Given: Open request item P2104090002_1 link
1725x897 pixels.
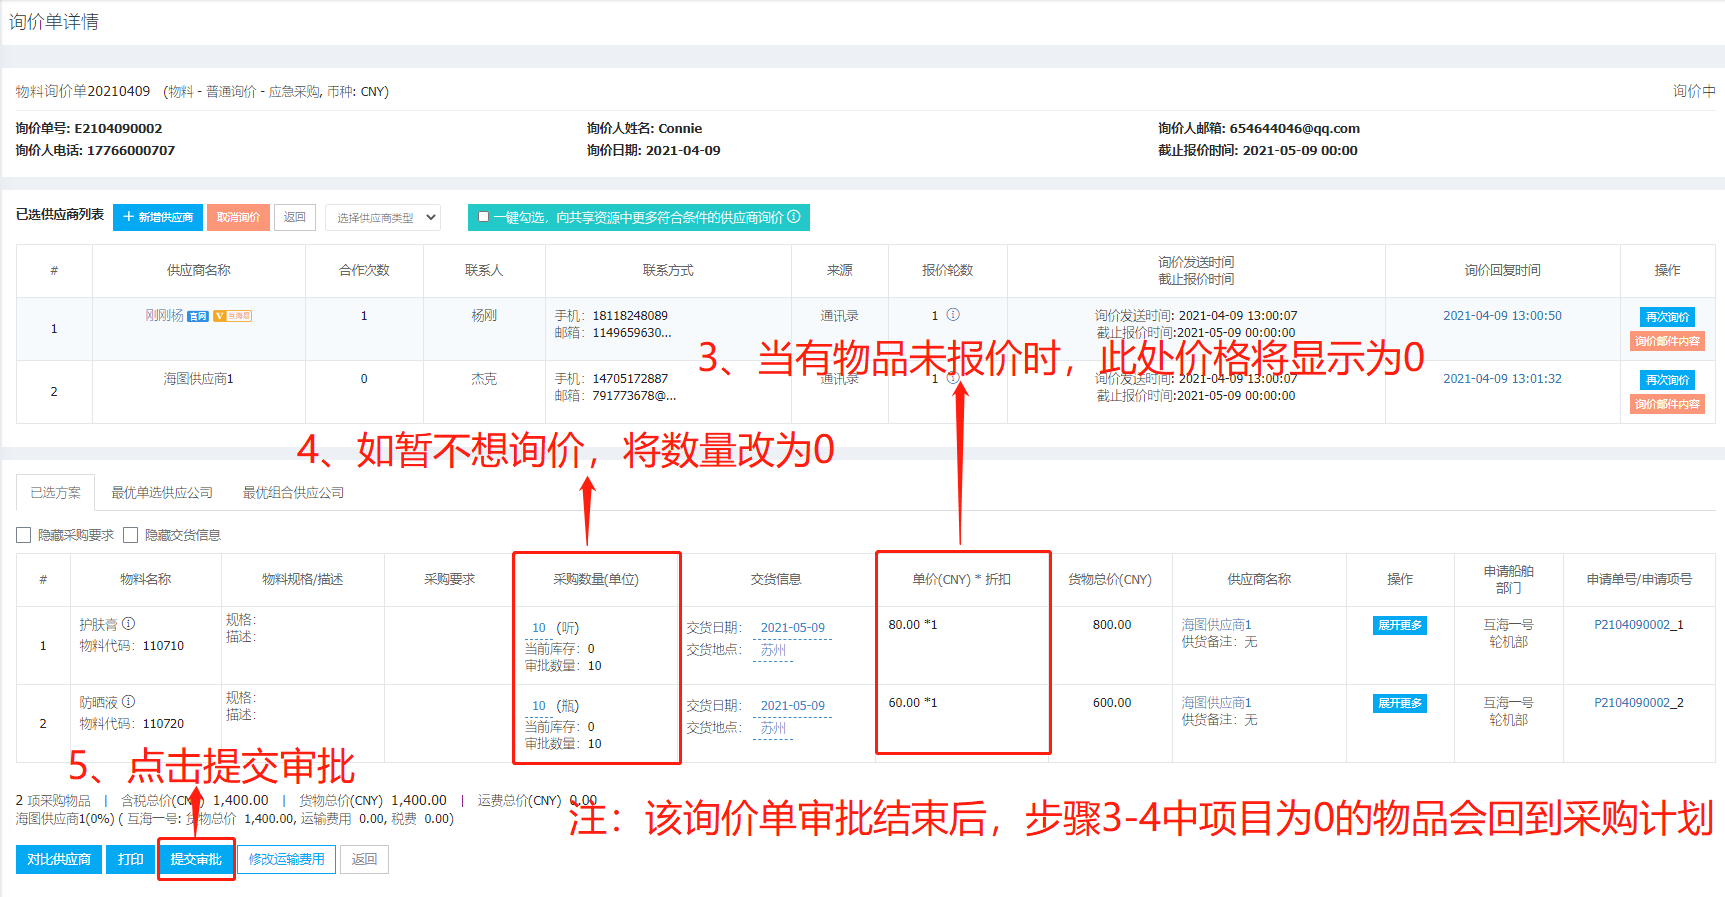Looking at the screenshot, I should pyautogui.click(x=1638, y=625).
